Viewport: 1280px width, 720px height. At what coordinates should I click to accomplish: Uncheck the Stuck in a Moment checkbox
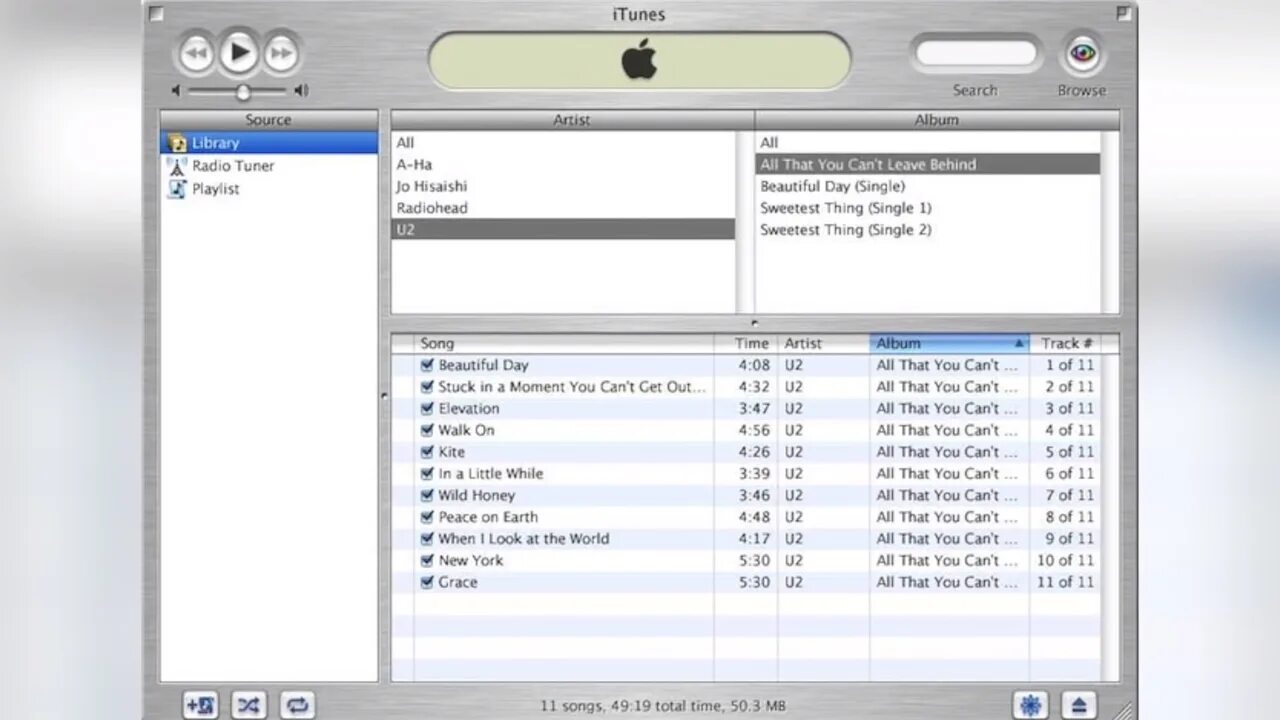point(427,387)
